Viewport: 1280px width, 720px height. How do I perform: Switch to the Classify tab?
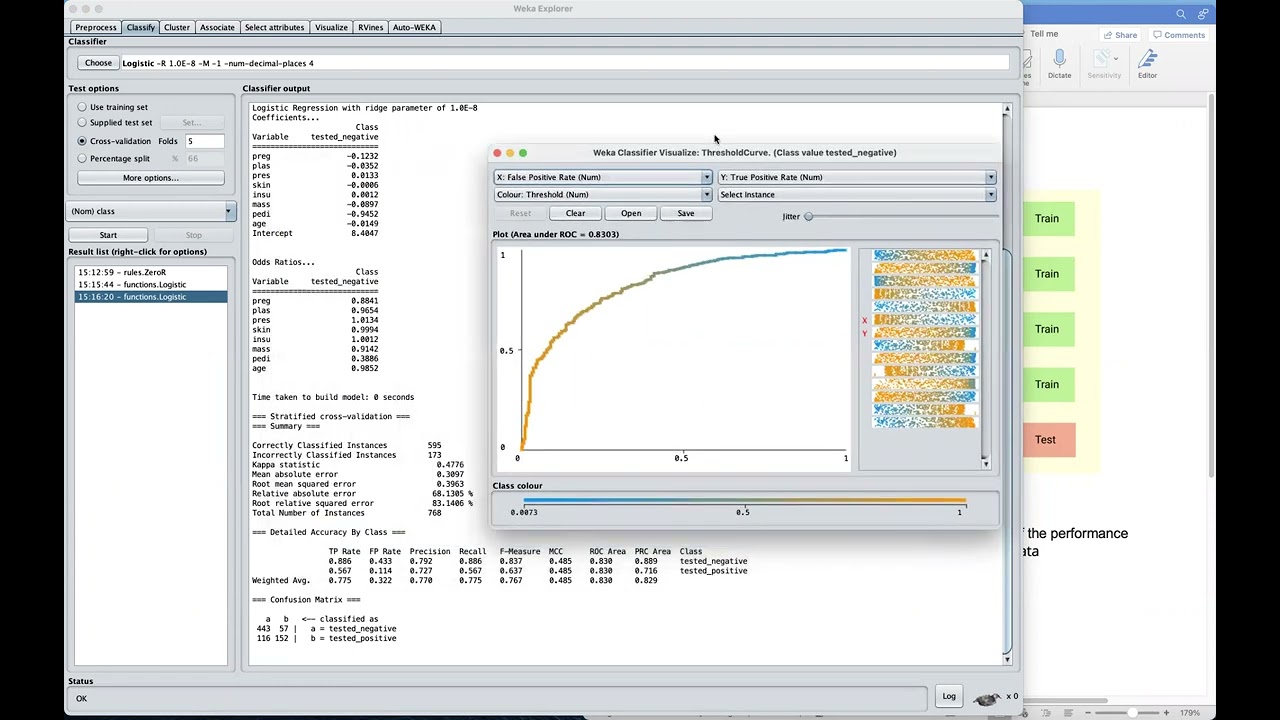141,27
